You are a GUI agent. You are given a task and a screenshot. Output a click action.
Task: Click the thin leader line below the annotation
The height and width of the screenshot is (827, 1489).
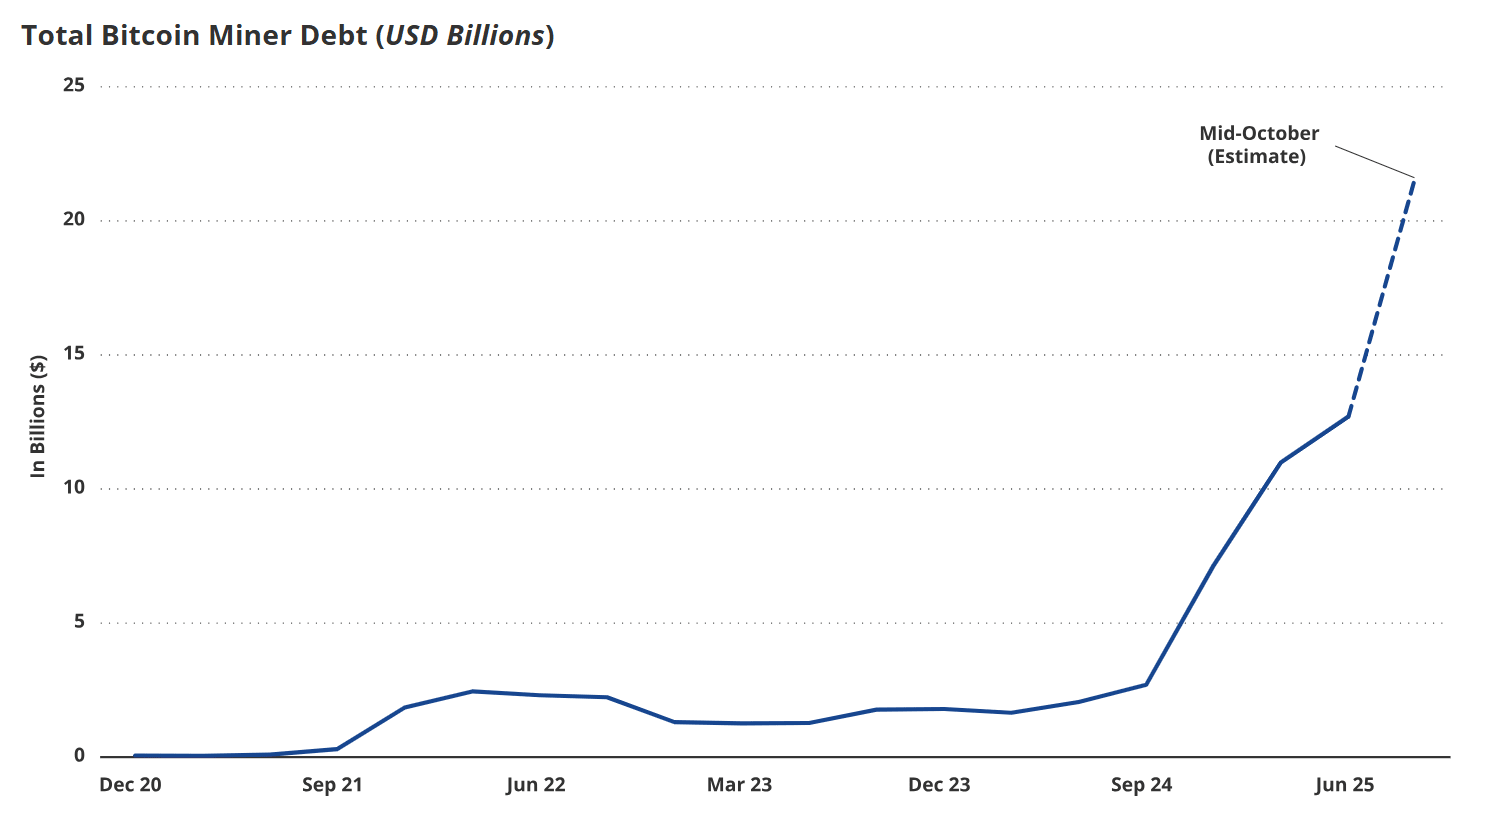[1375, 162]
